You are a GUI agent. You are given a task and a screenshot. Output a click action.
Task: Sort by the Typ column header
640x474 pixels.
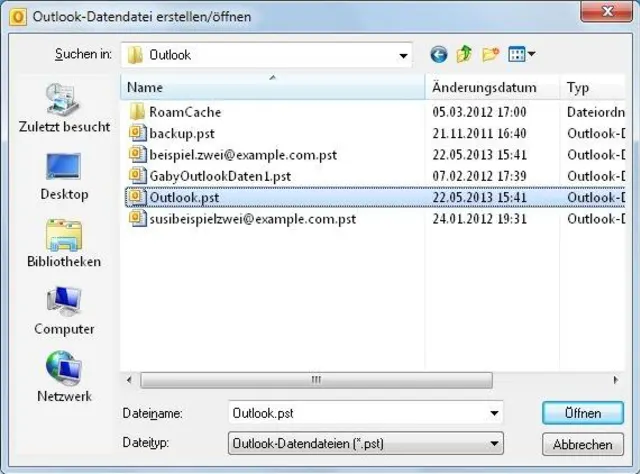(x=592, y=87)
